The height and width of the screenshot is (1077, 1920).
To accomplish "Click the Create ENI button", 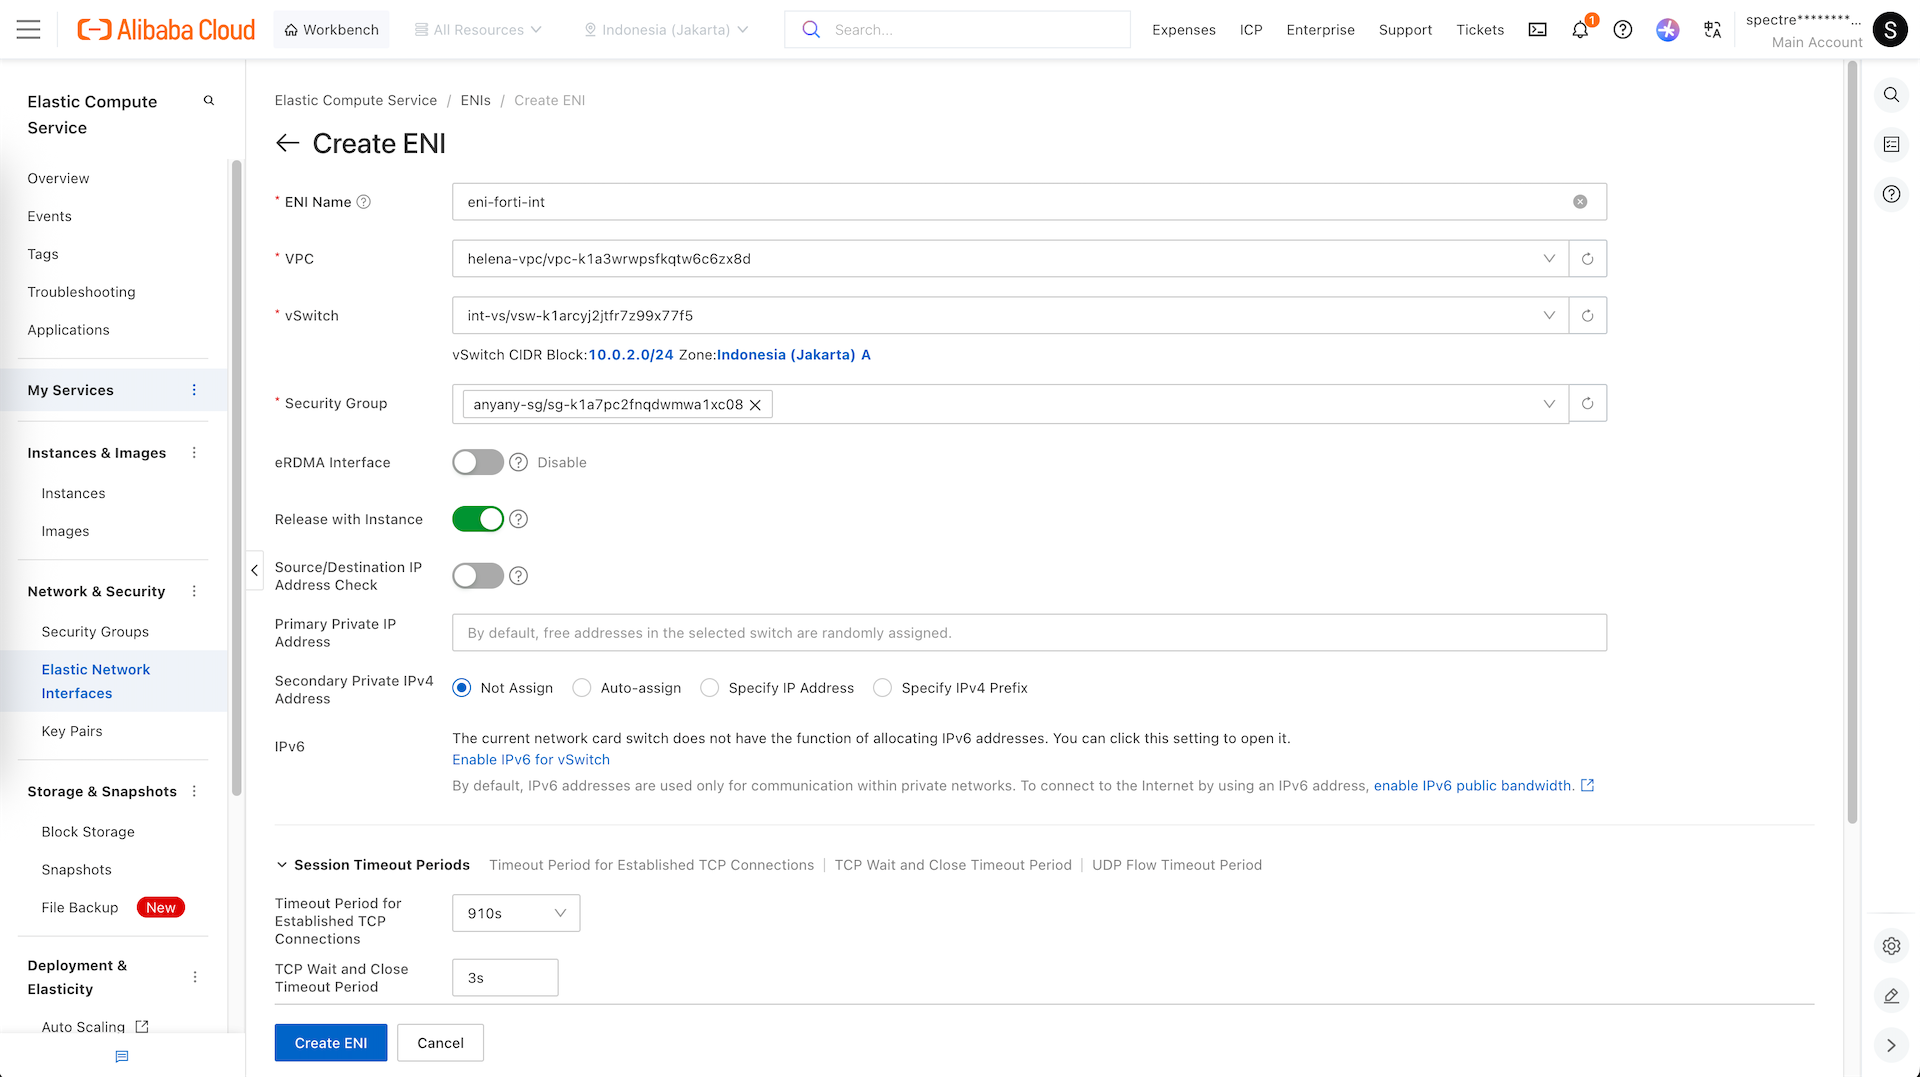I will (x=330, y=1043).
